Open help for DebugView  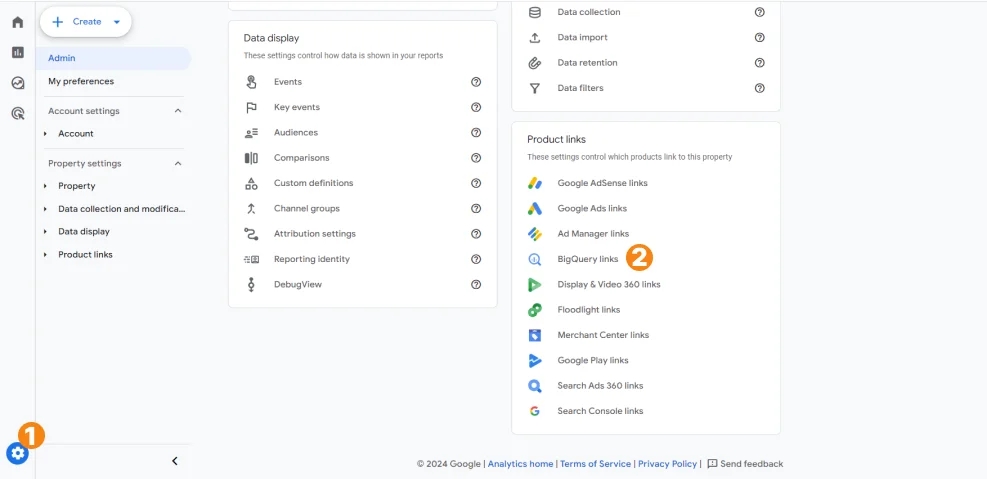coord(476,285)
